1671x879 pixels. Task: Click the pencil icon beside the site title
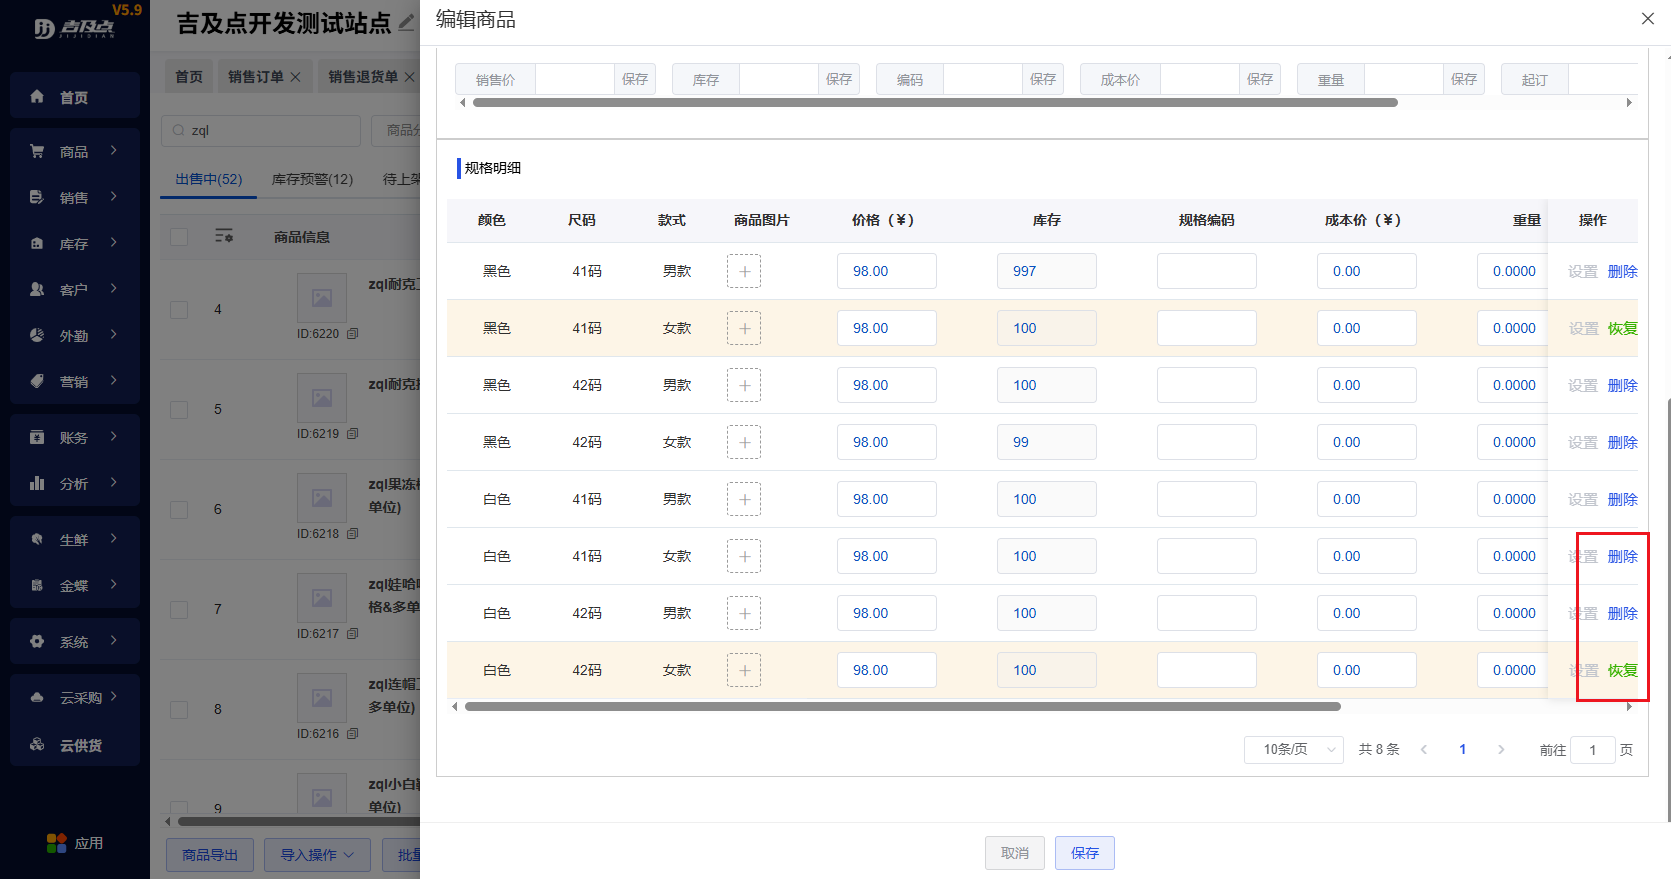406,22
